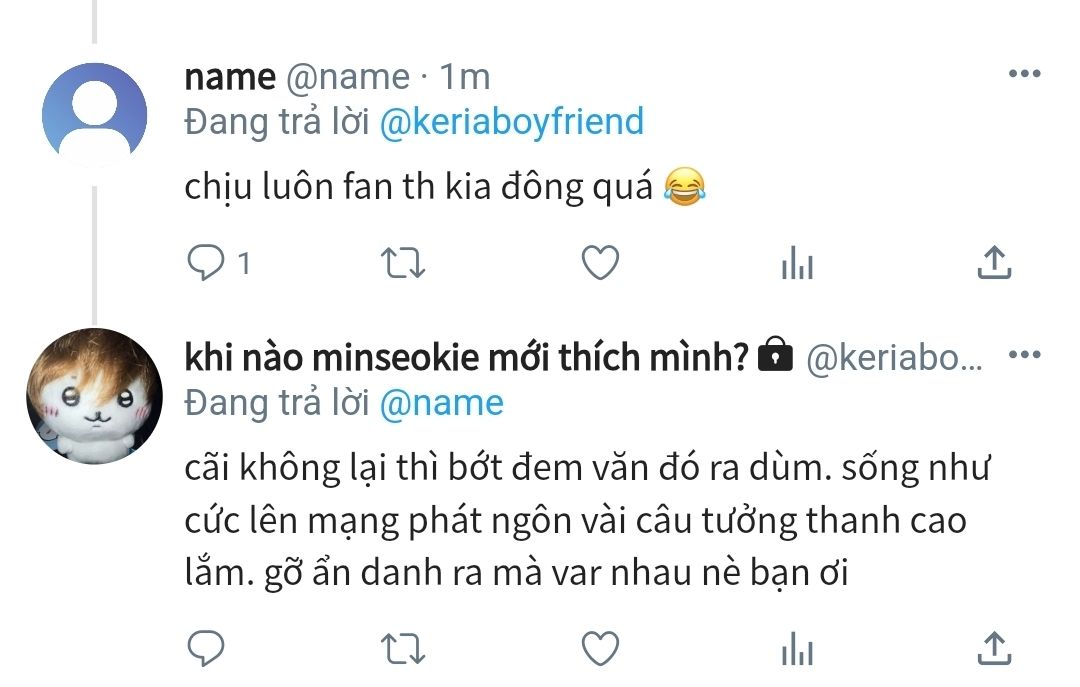The image size is (1080, 687).
Task: Open the @name mention in second reply
Action: pos(442,403)
